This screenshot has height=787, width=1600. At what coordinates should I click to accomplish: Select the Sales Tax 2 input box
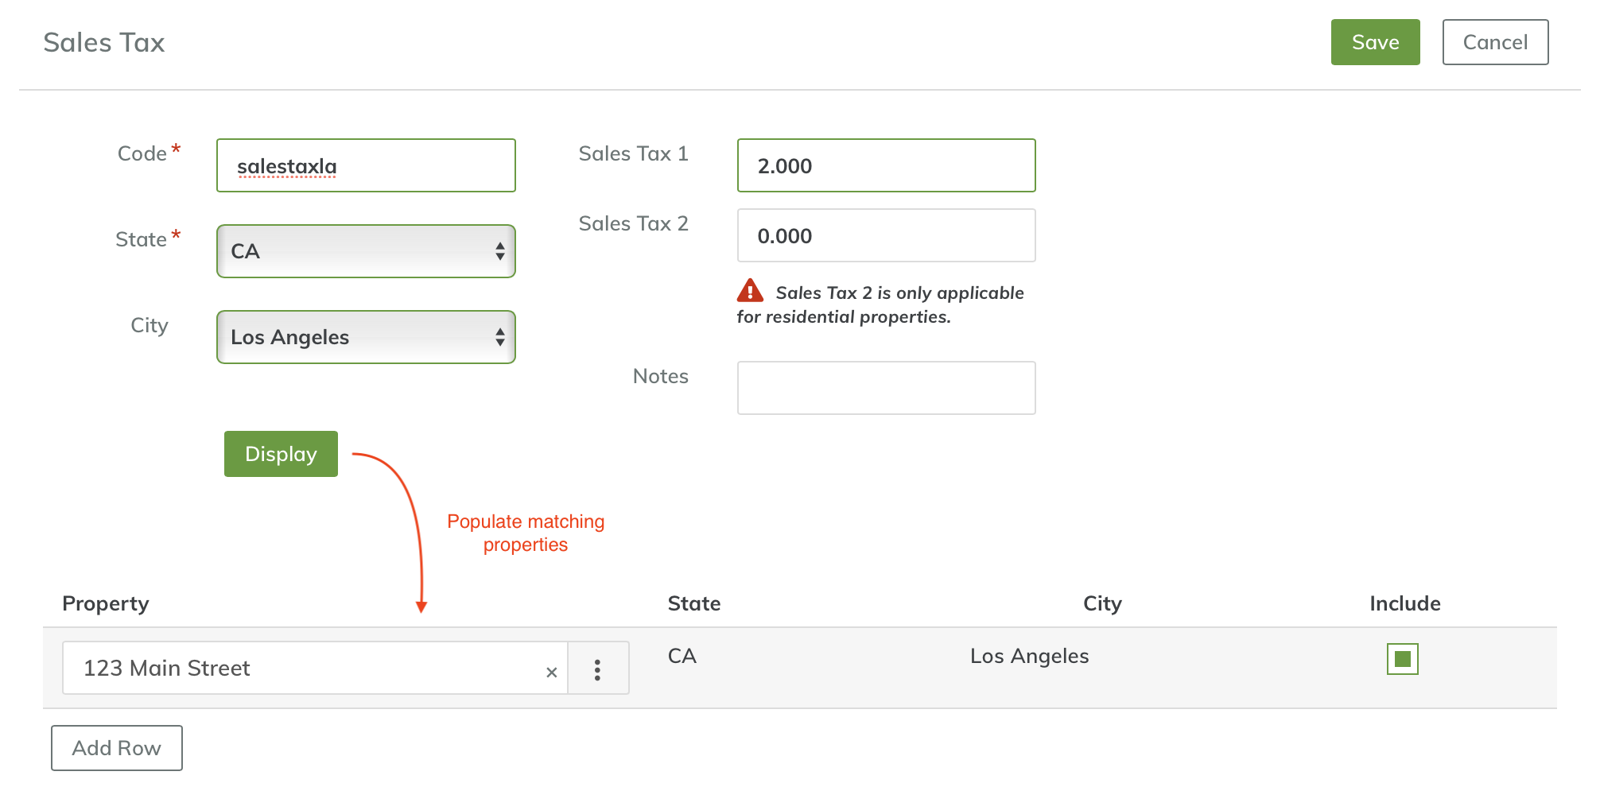click(x=886, y=236)
